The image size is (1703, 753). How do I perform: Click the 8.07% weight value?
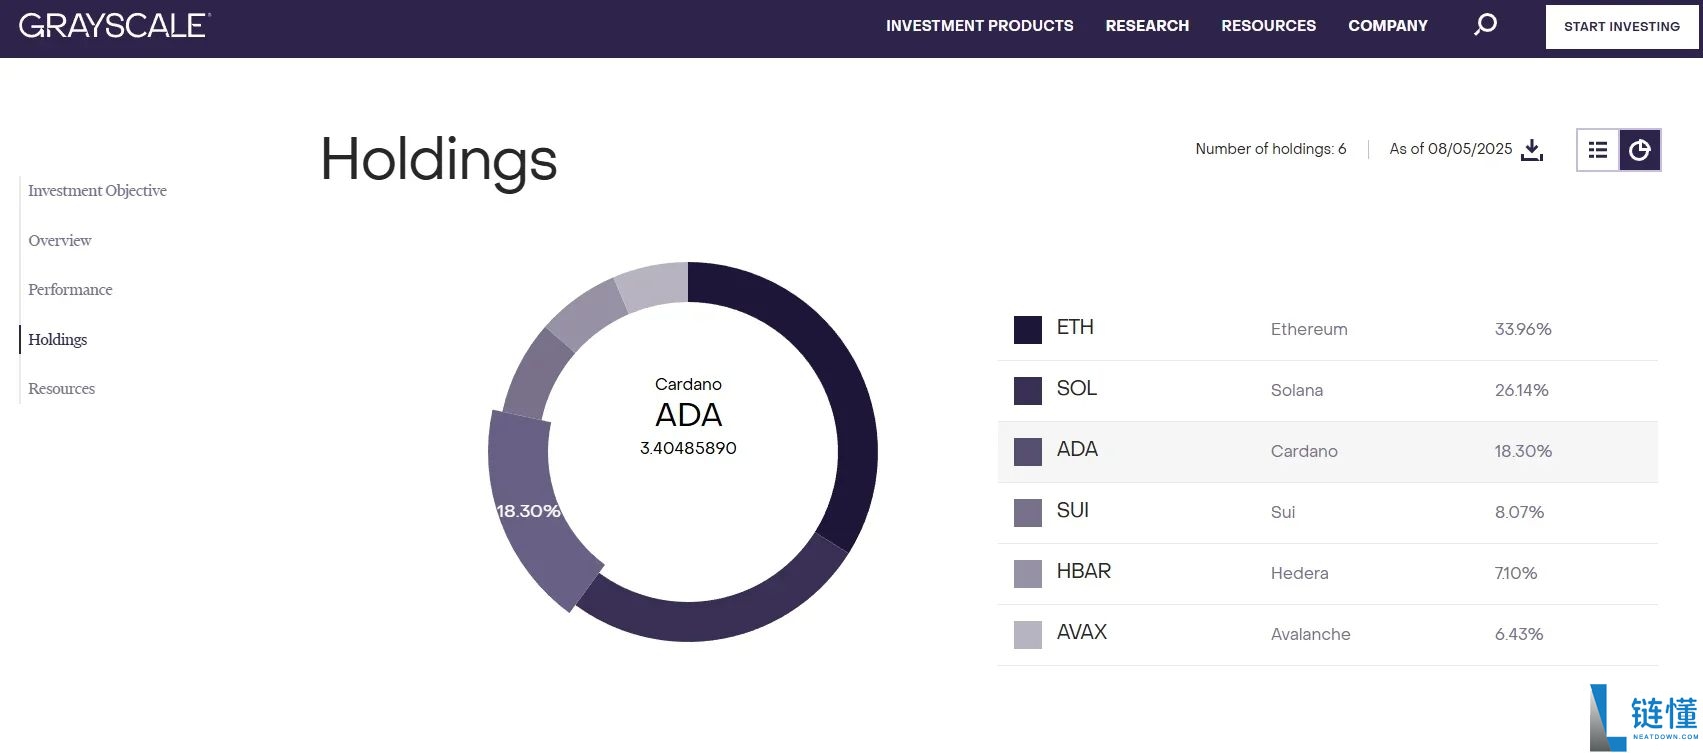(1520, 512)
